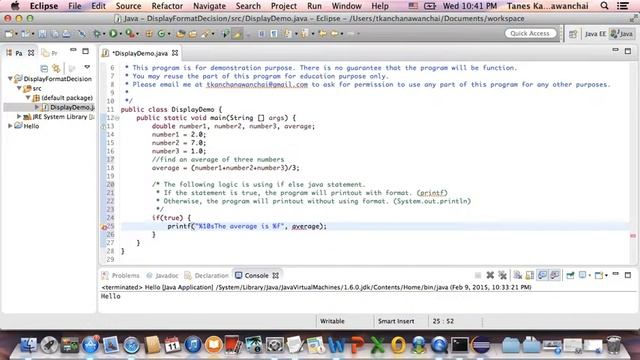The height and width of the screenshot is (360, 640).
Task: Open the Source menu
Action: 128,6
